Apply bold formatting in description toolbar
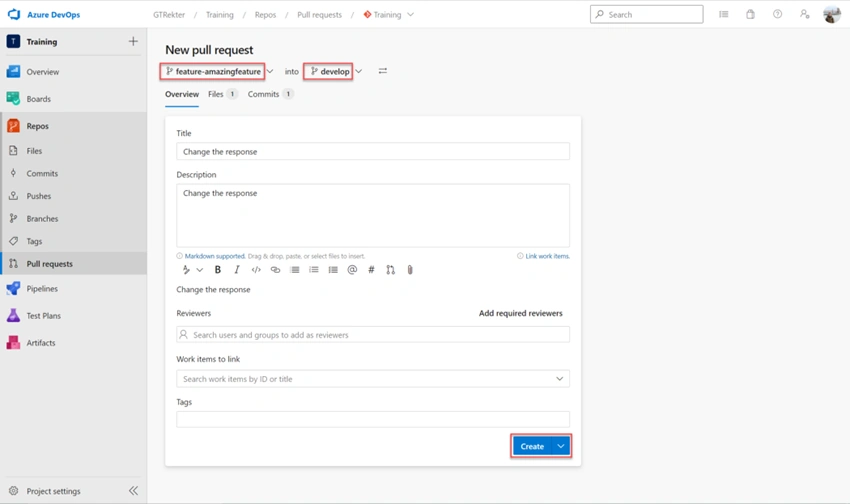 218,270
